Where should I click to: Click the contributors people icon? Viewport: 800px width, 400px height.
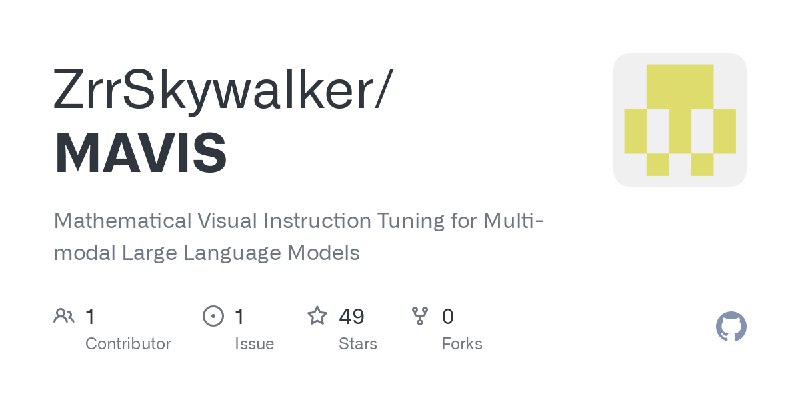click(64, 316)
